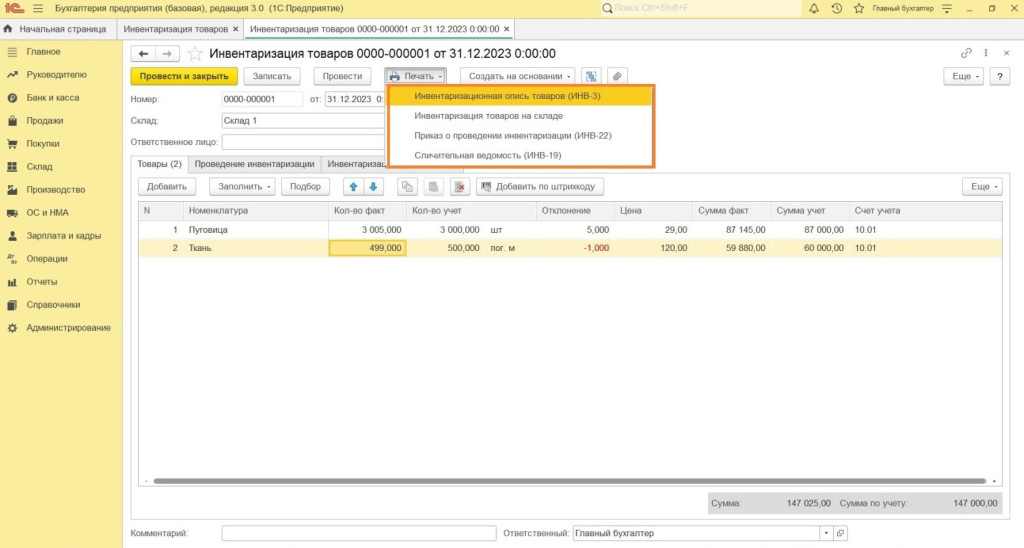1024x548 pixels.
Task: Open the Отчеты section
Action: click(x=61, y=282)
